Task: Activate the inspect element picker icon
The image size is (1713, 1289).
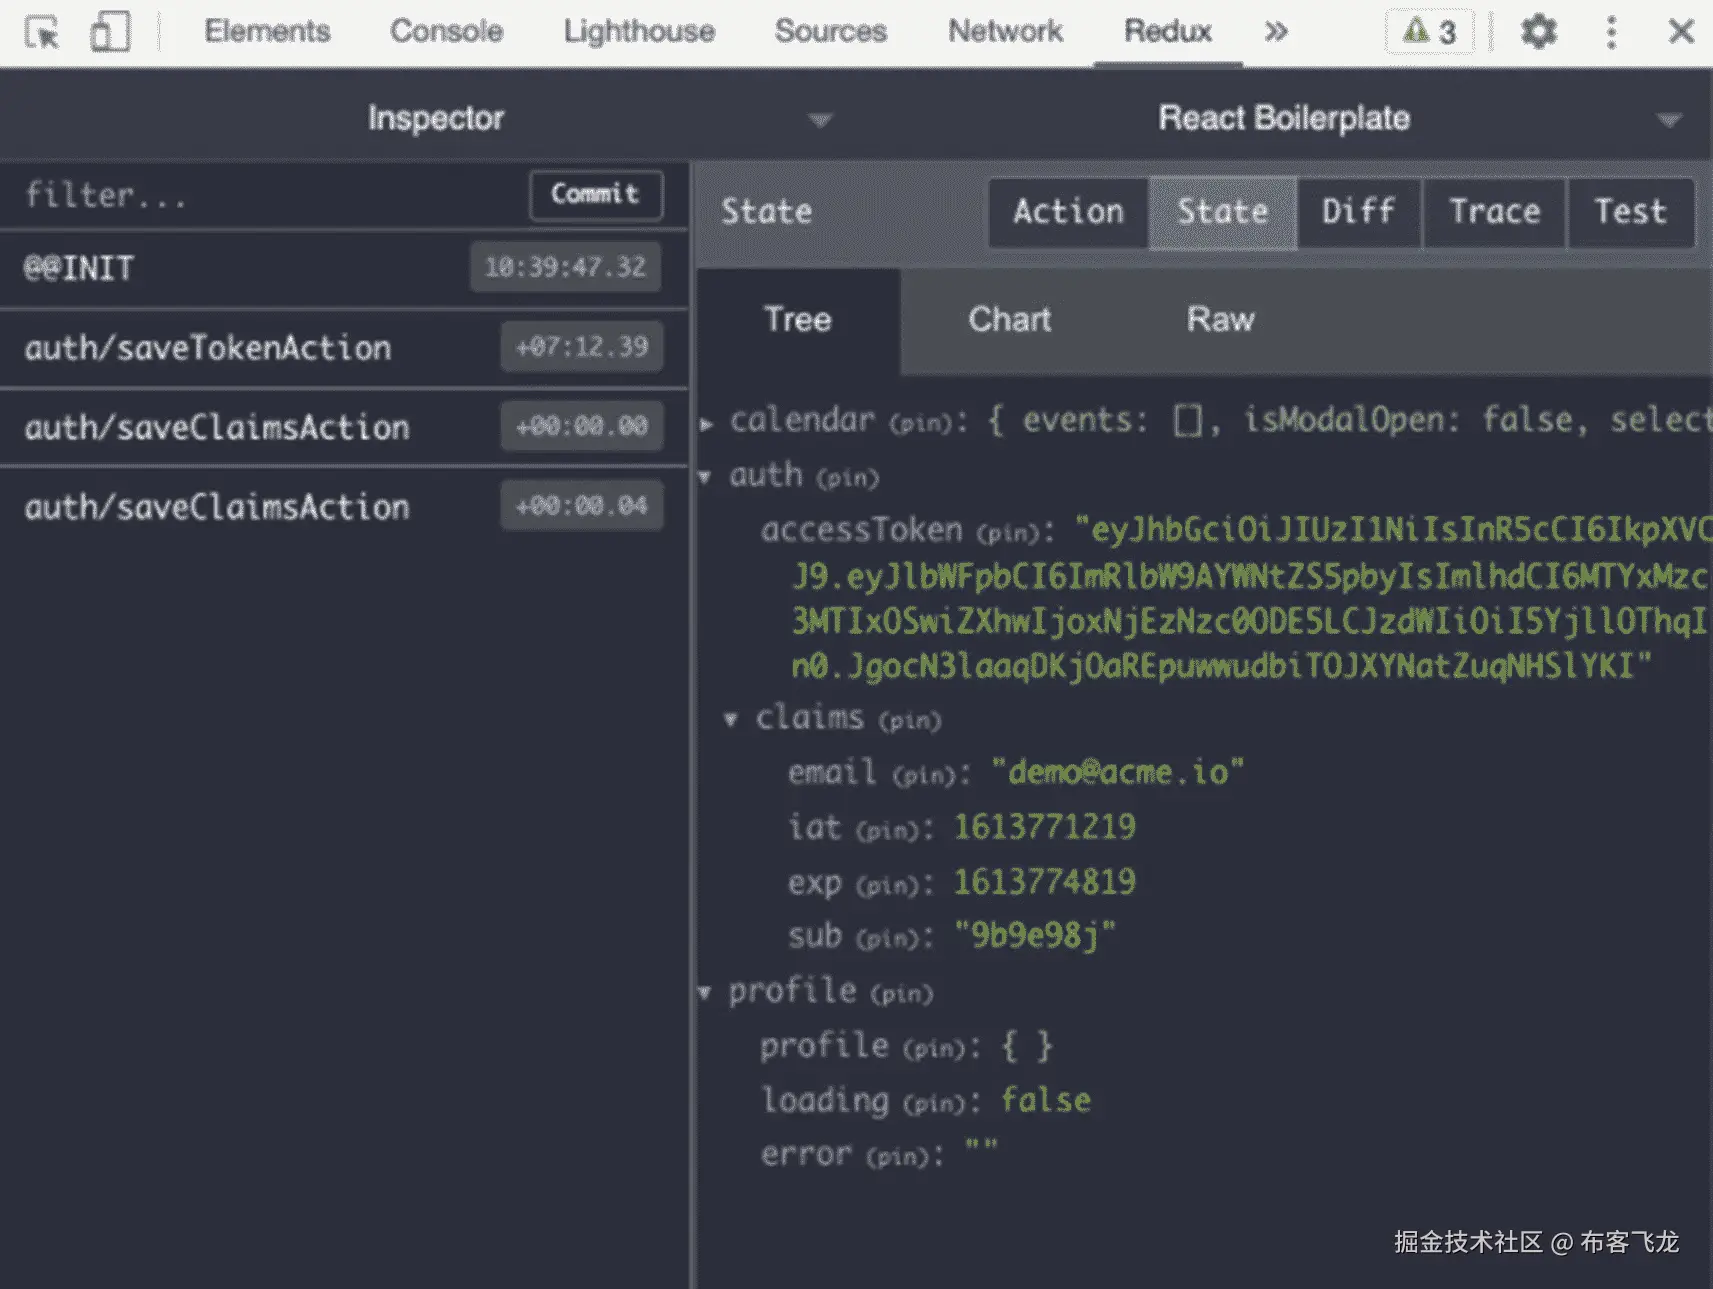Action: (42, 32)
